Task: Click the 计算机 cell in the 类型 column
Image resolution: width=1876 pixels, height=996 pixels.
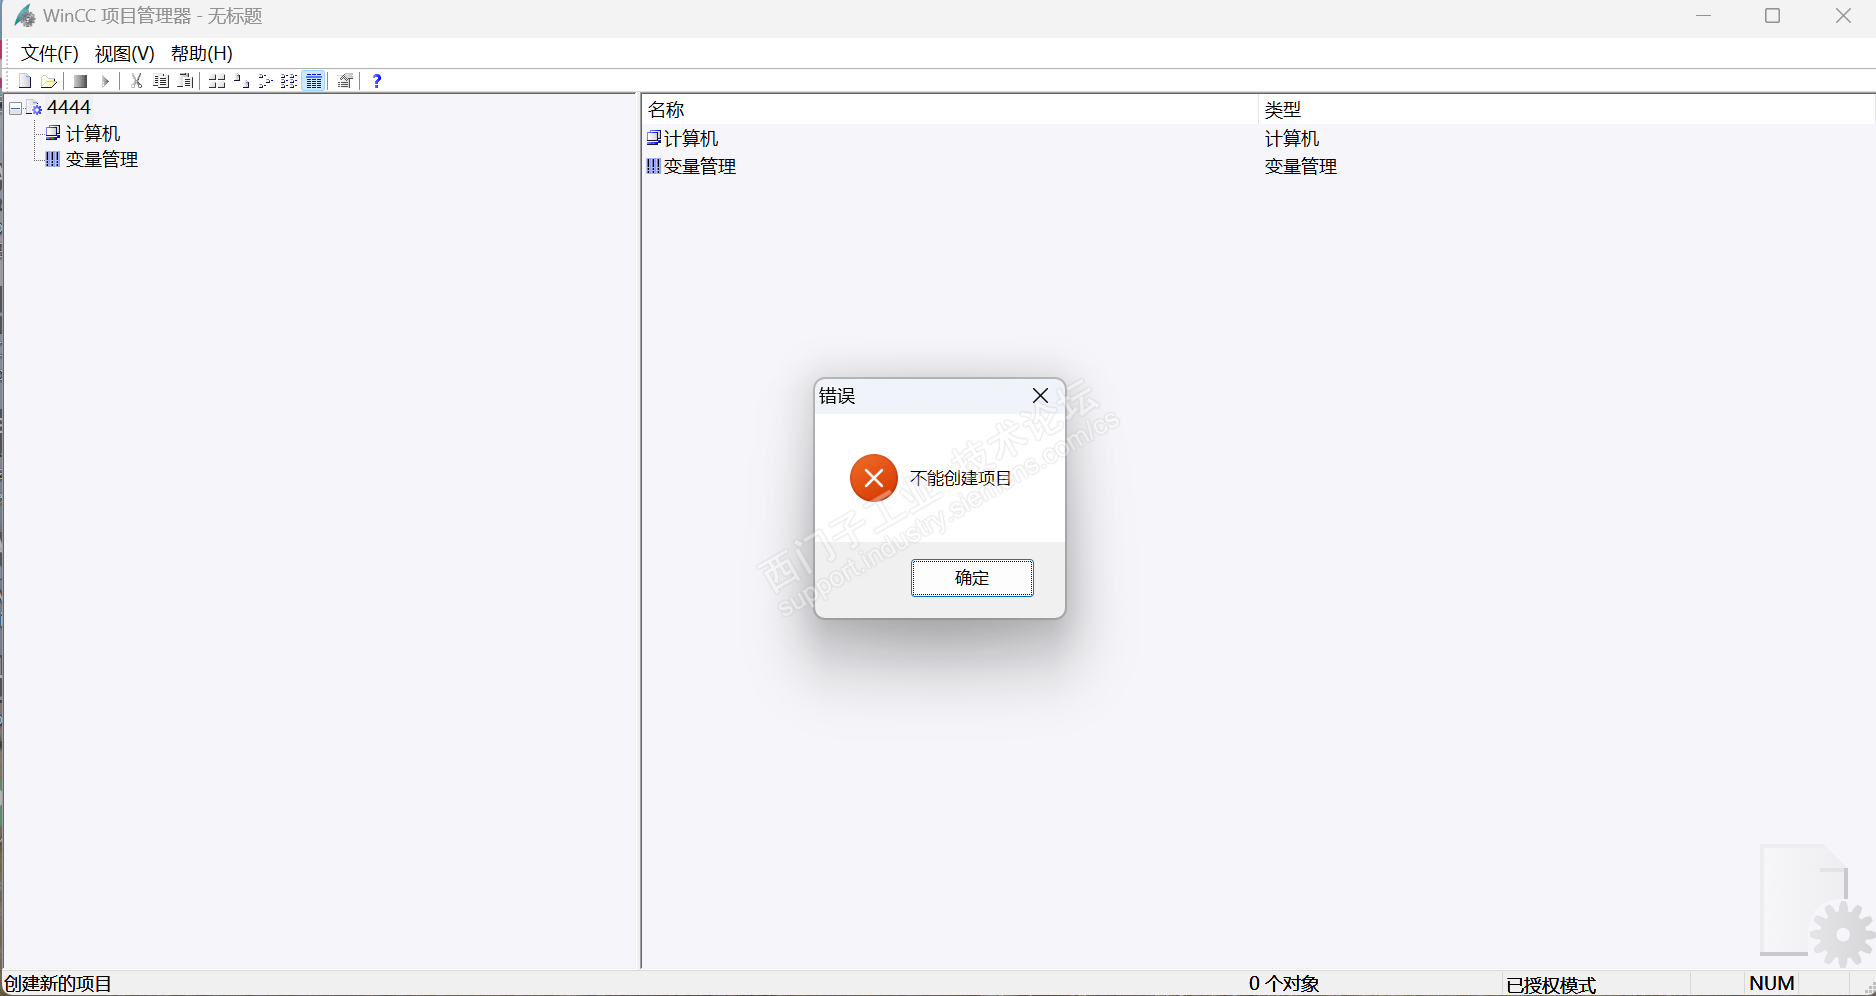Action: [1292, 139]
